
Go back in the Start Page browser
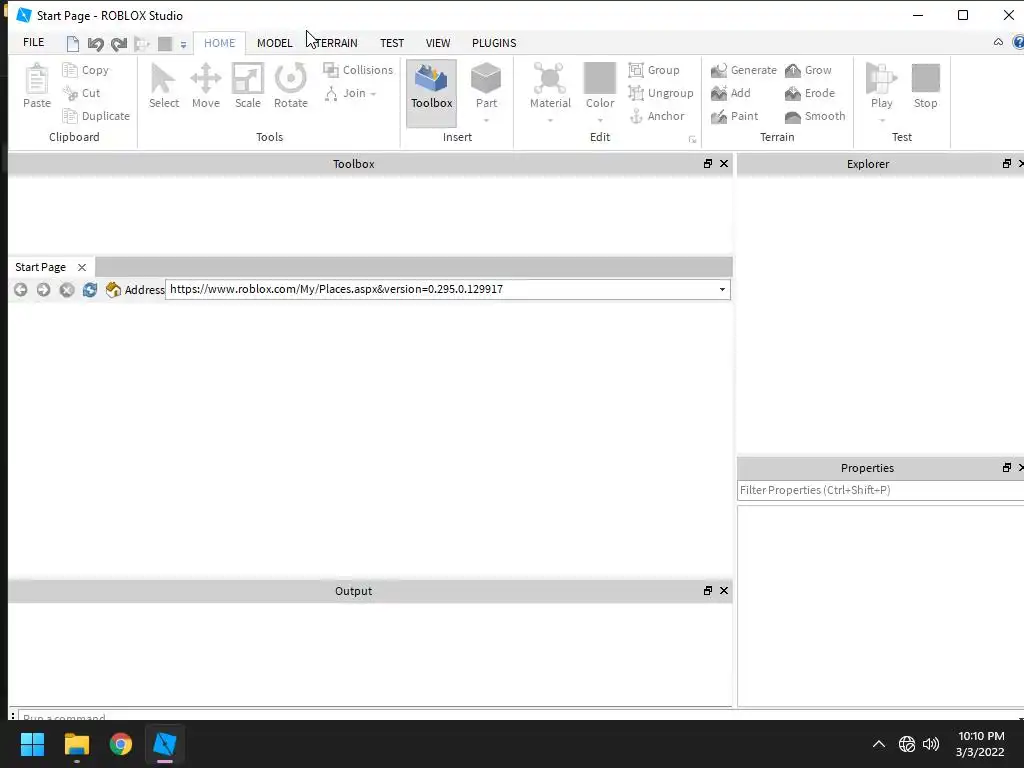pos(20,289)
